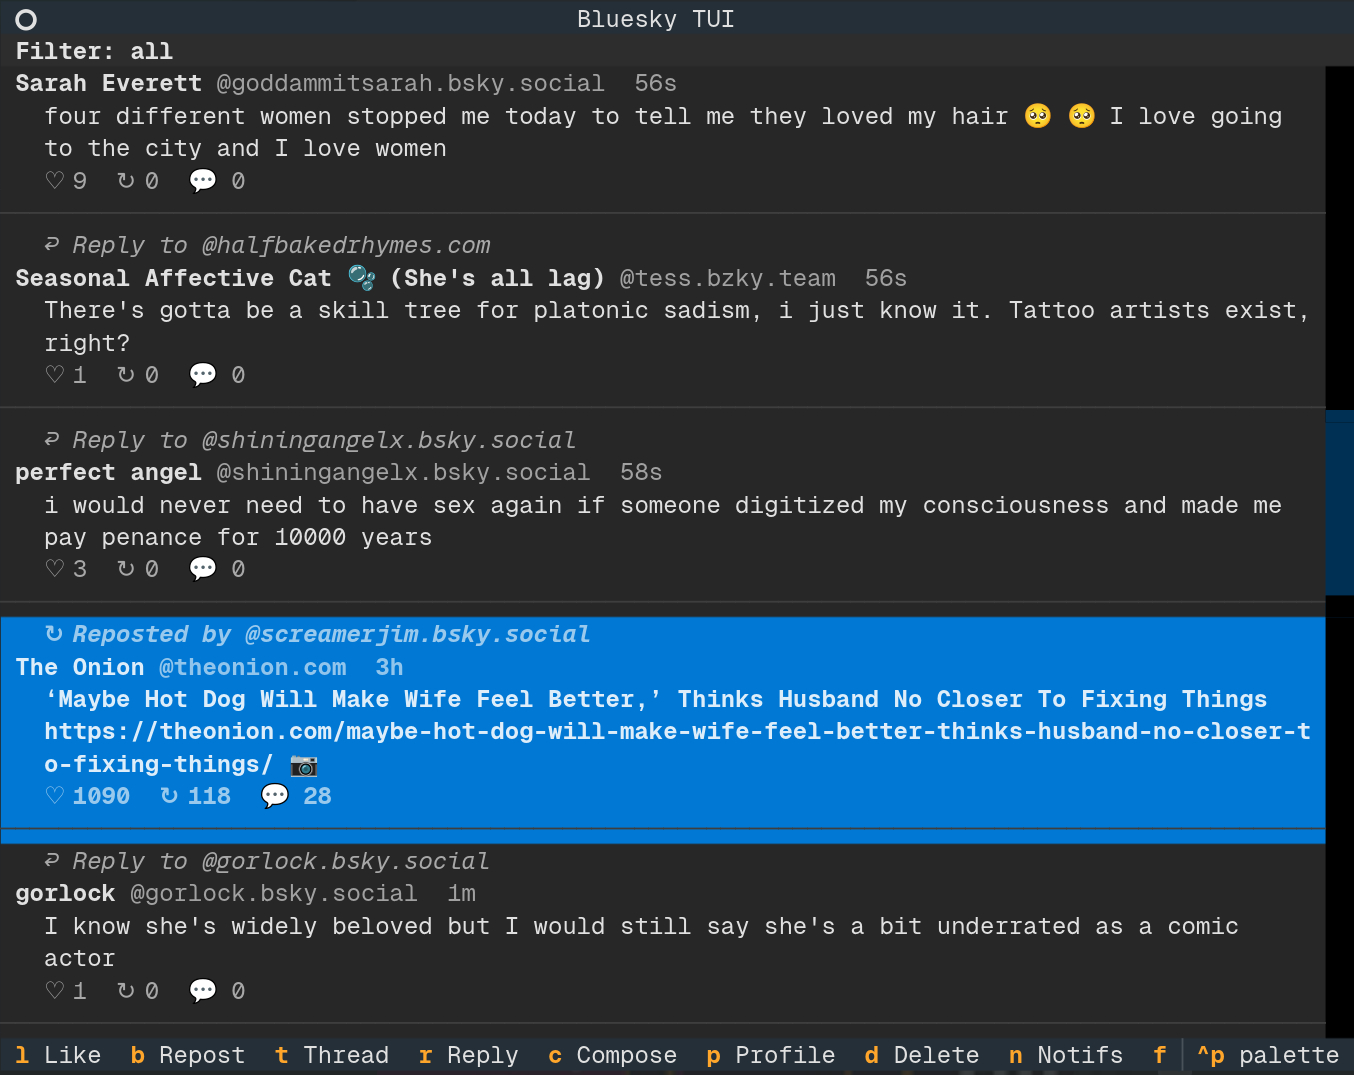Click camera image icon in The Onion post
Viewport: 1354px width, 1075px height.
[304, 765]
